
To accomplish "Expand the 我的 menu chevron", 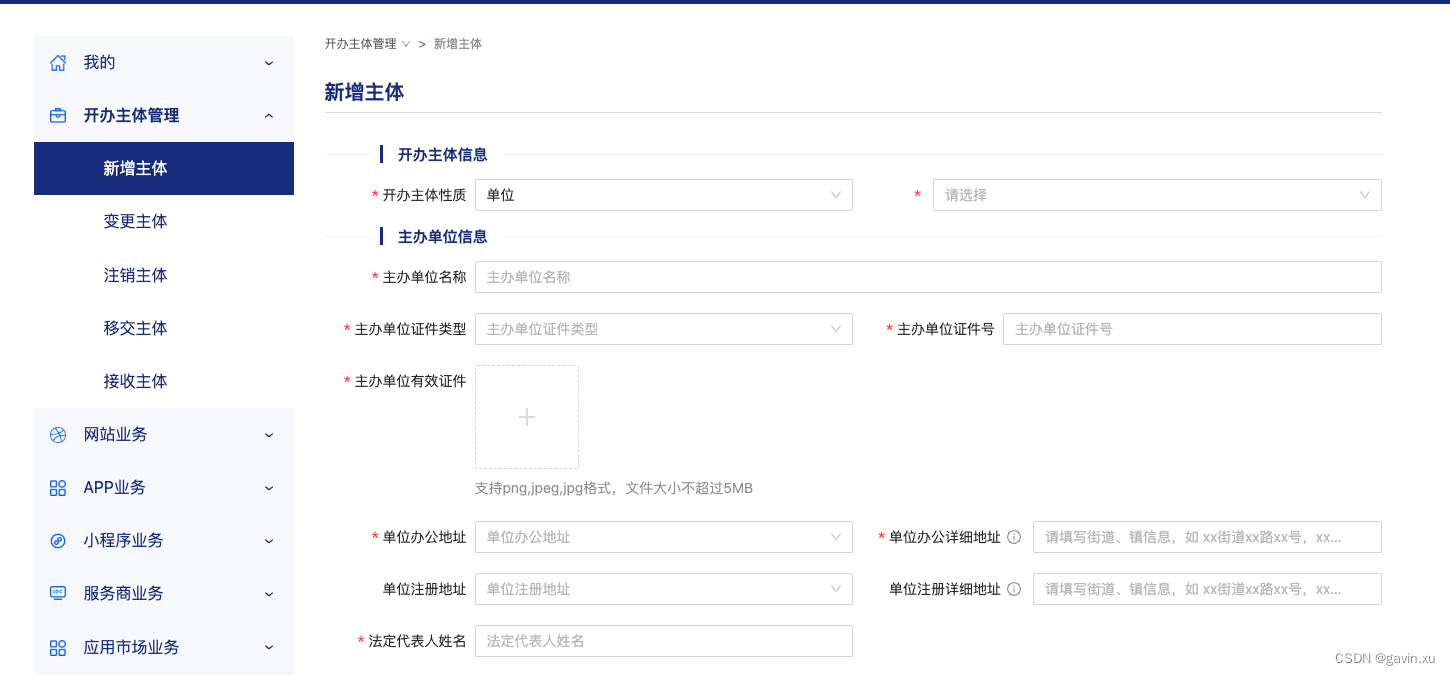I will click(269, 63).
